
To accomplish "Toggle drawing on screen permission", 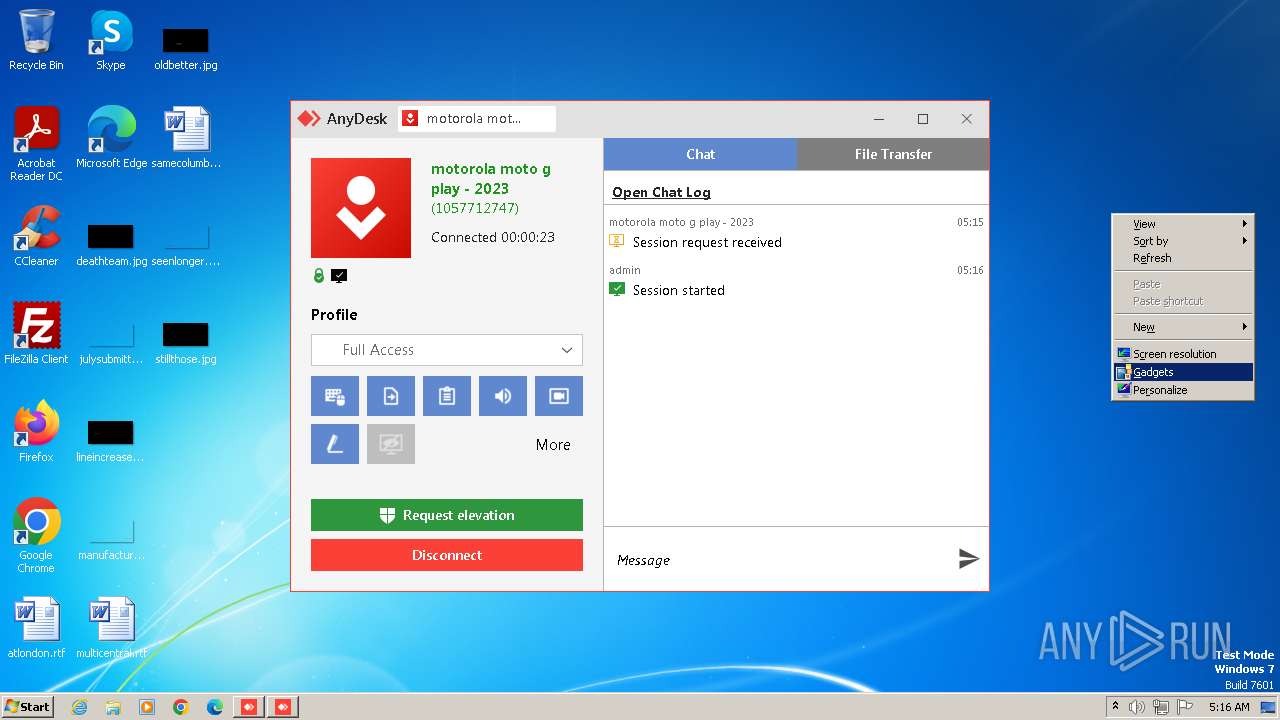I will 335,444.
